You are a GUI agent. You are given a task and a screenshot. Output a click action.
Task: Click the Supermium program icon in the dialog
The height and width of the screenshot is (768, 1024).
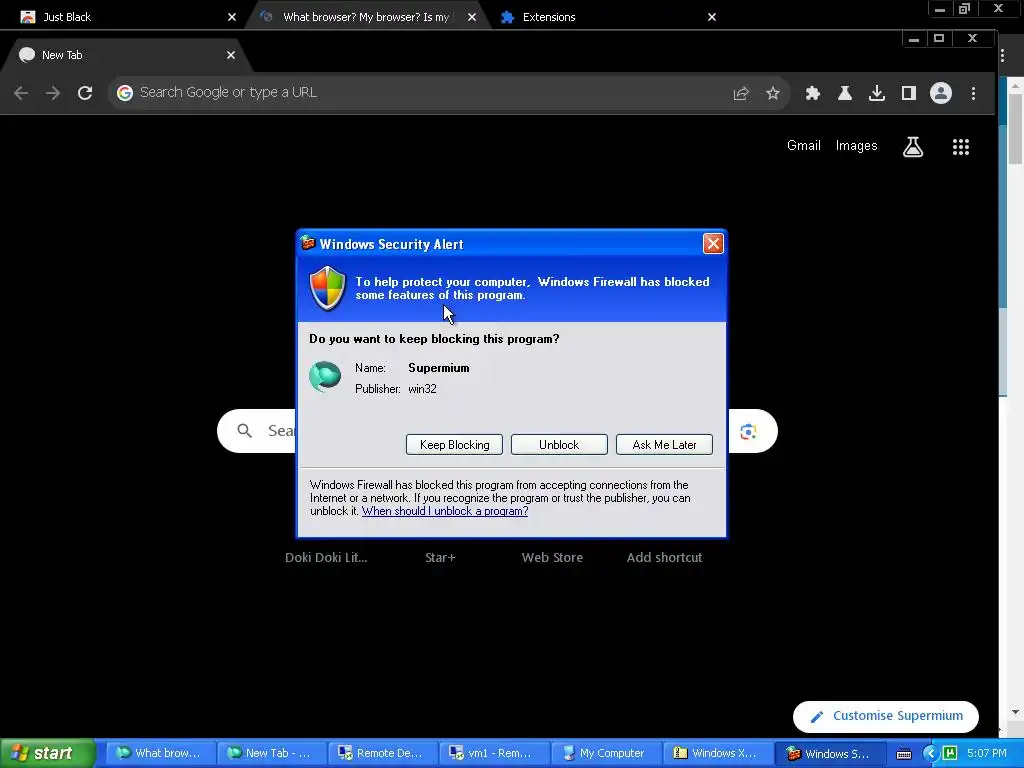point(325,377)
